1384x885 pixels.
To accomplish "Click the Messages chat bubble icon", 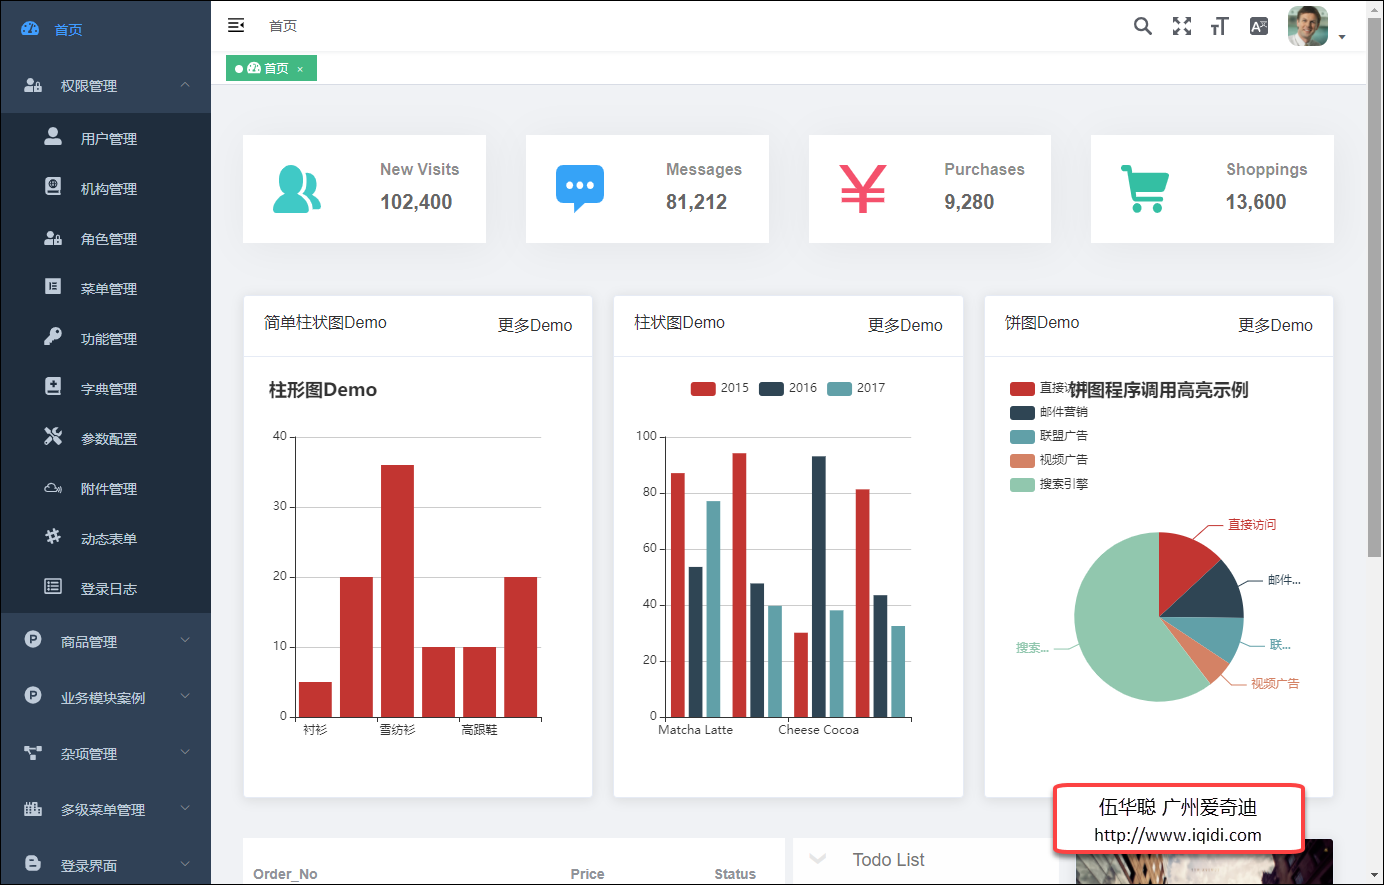I will (x=579, y=188).
